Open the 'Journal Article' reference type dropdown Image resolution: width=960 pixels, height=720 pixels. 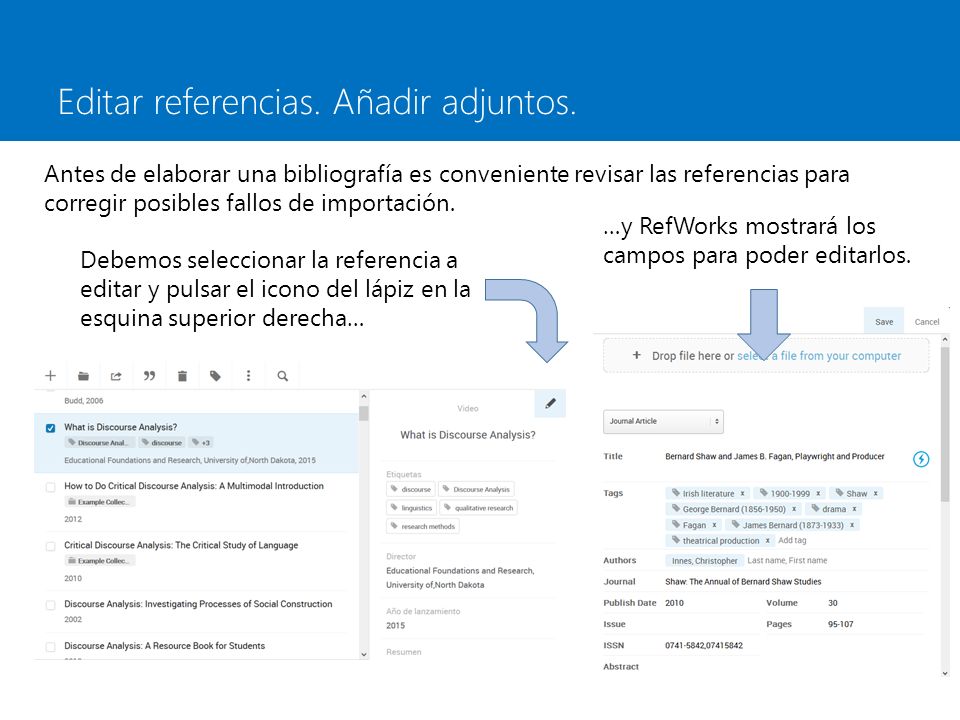(663, 421)
